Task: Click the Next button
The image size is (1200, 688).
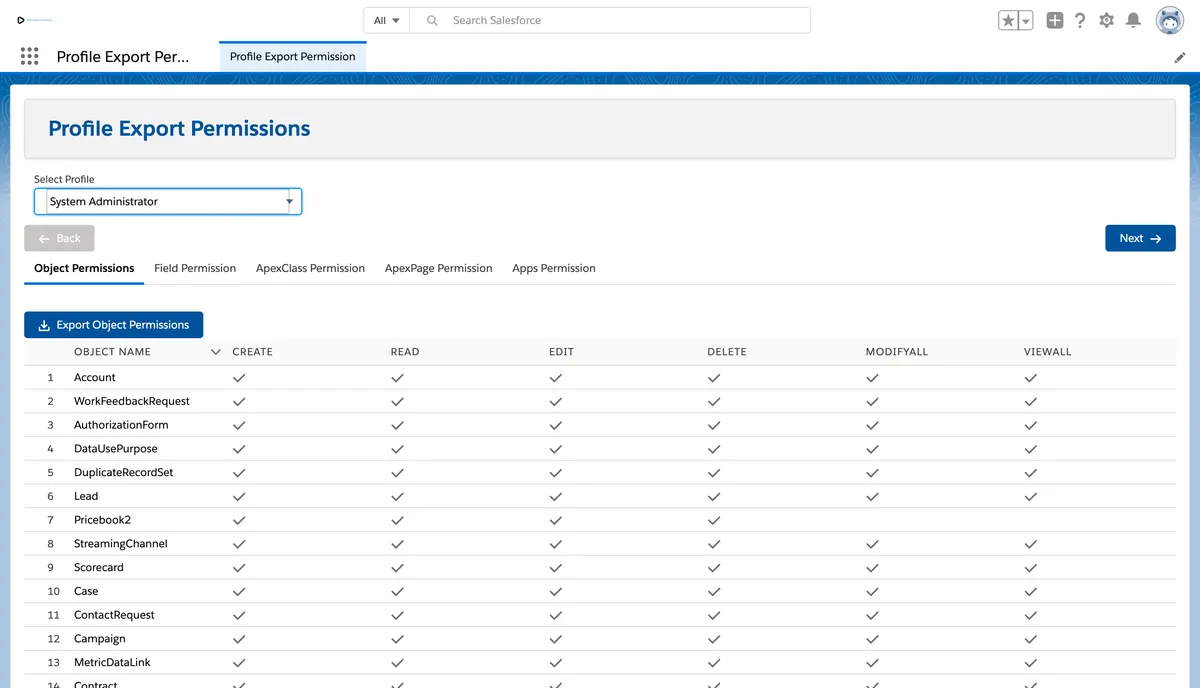Action: [x=1140, y=238]
